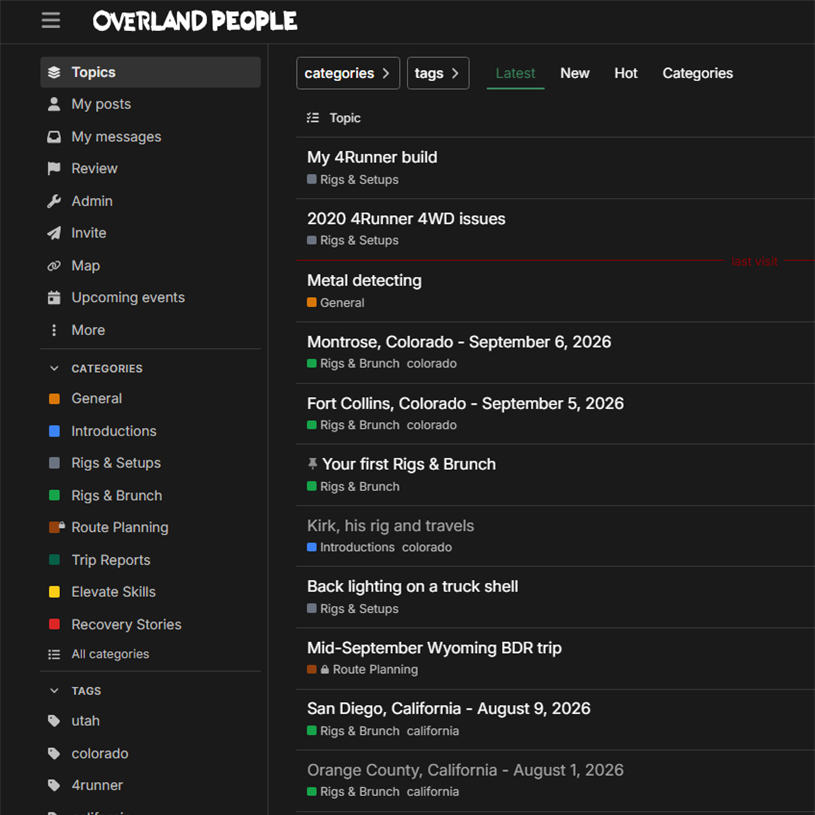Open Trip Reports category in sidebar
Screen dimensions: 815x815
tap(150, 560)
